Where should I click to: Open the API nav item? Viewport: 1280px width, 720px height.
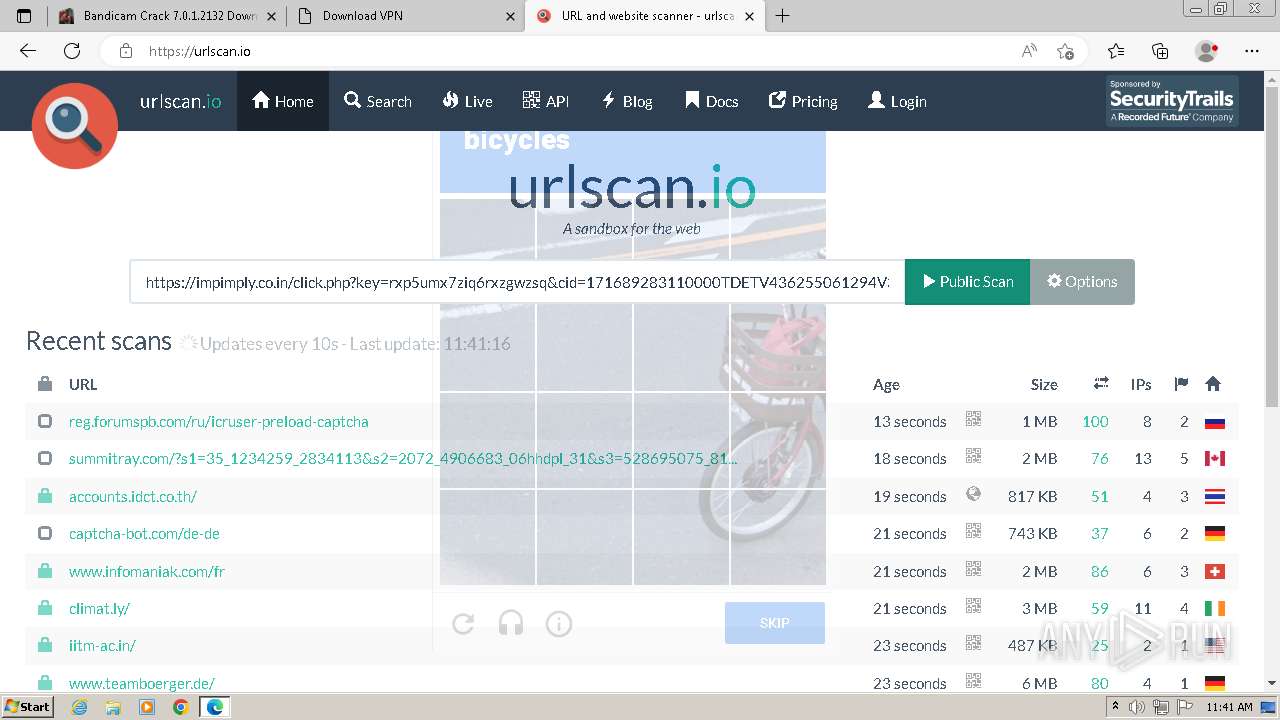(x=546, y=101)
